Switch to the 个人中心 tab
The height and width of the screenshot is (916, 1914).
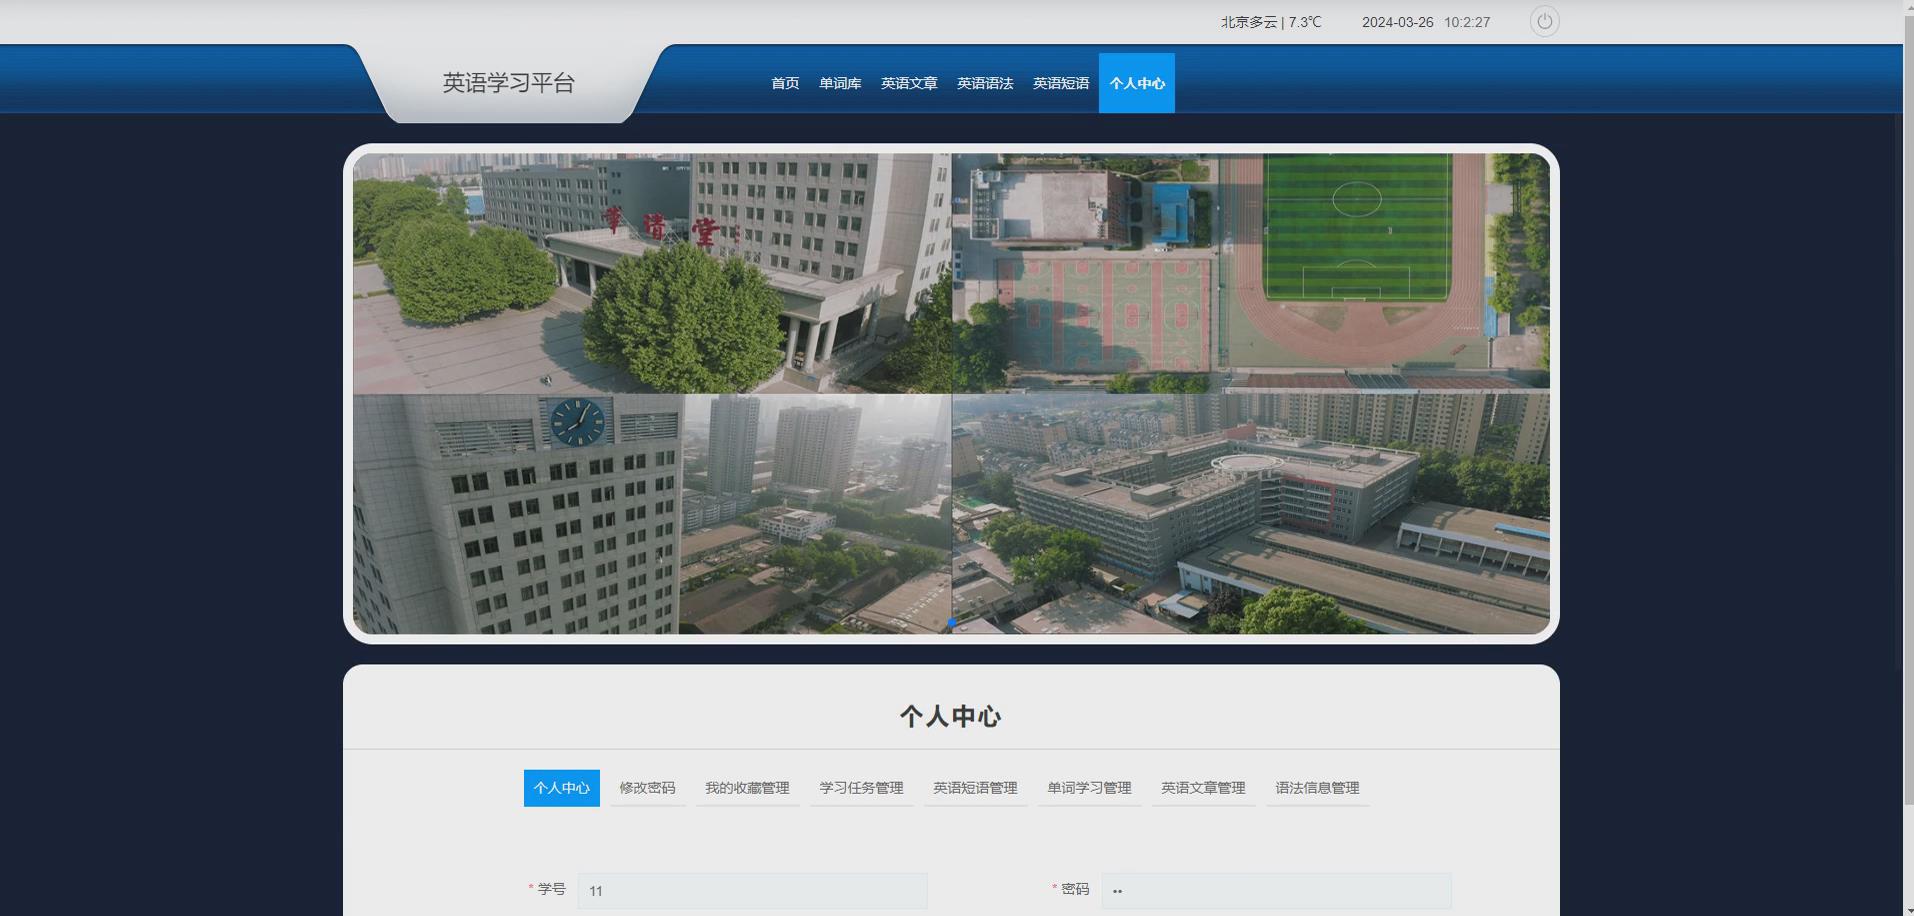561,788
